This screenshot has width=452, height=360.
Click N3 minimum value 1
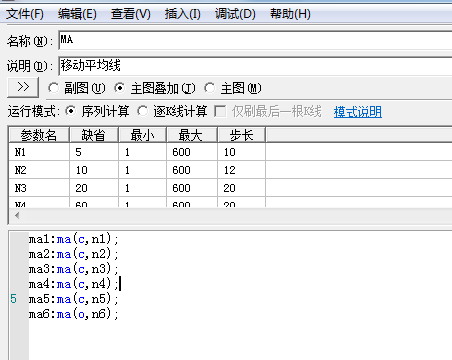143,188
